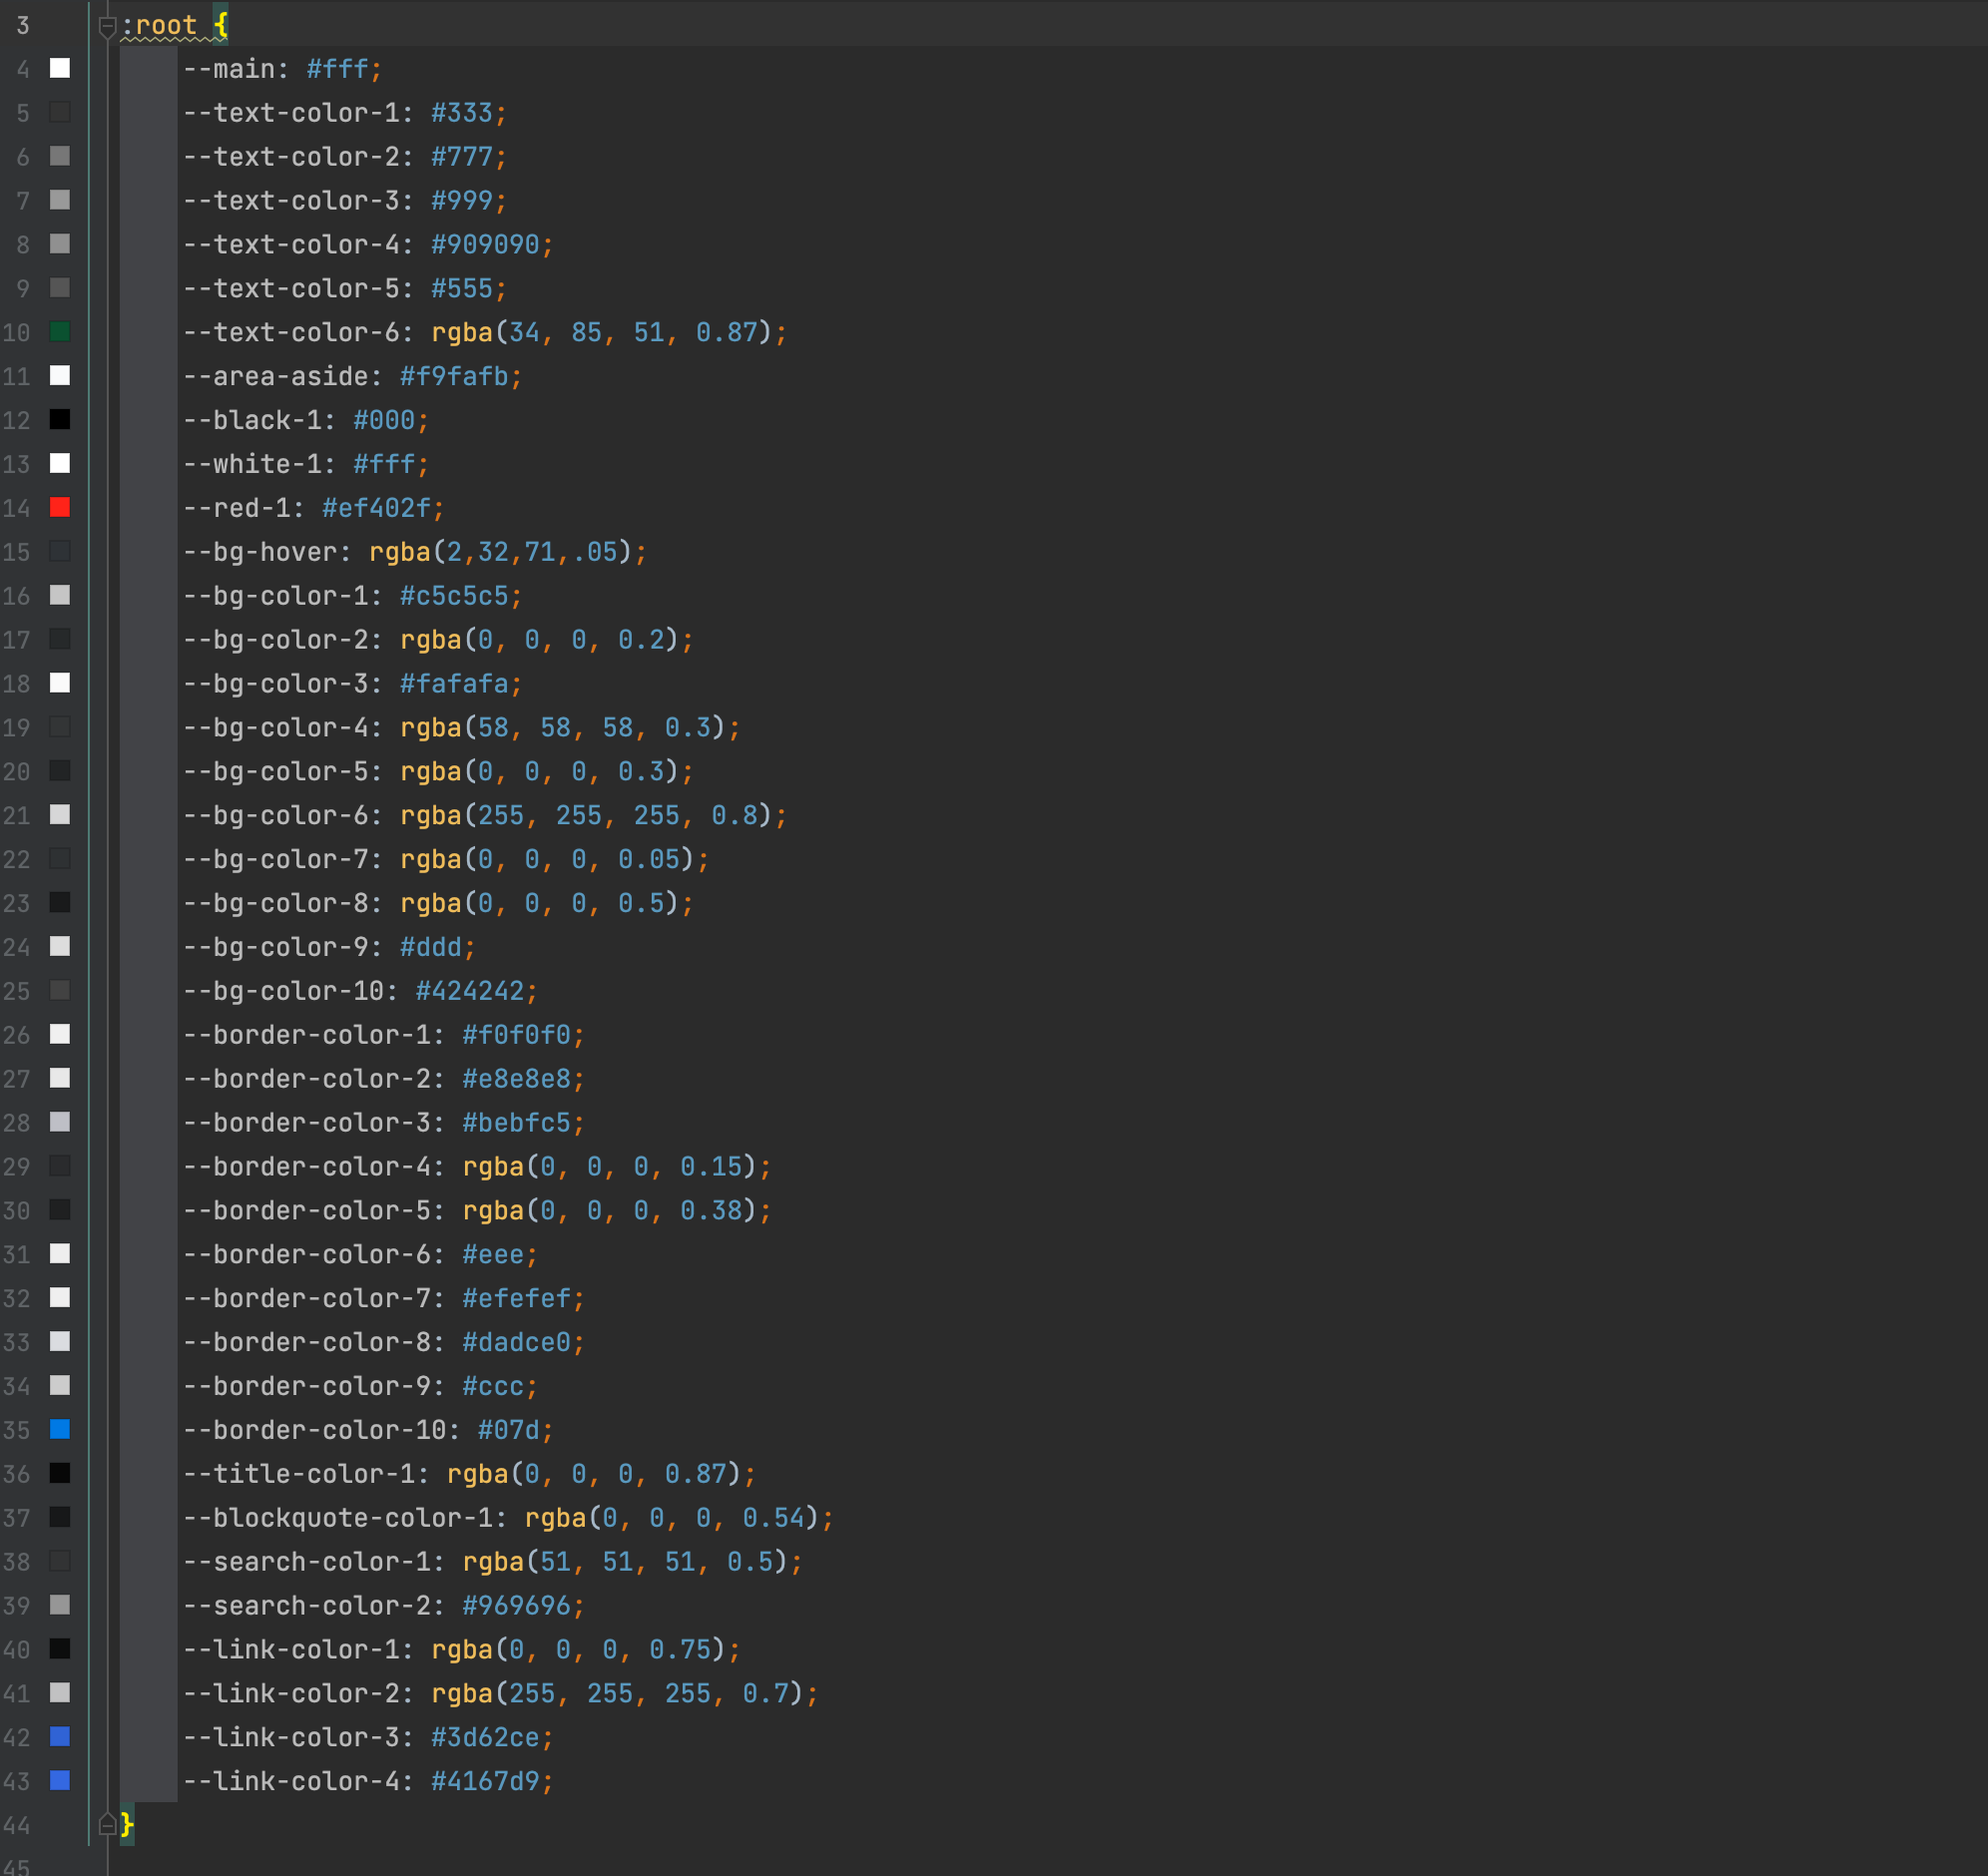Click the #3d62ce hex value
The image size is (1988, 1876).
click(x=485, y=1737)
